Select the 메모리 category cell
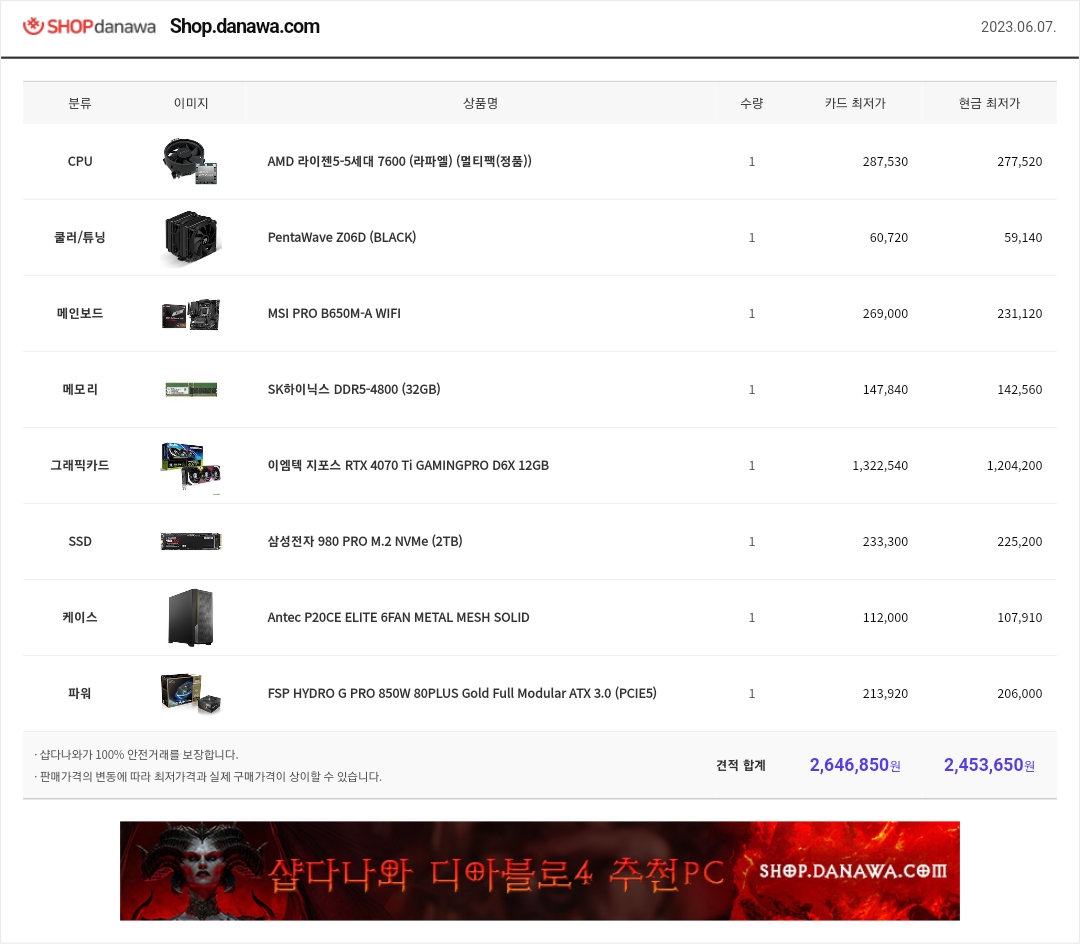Screen dimensions: 1080x950 [x=80, y=389]
